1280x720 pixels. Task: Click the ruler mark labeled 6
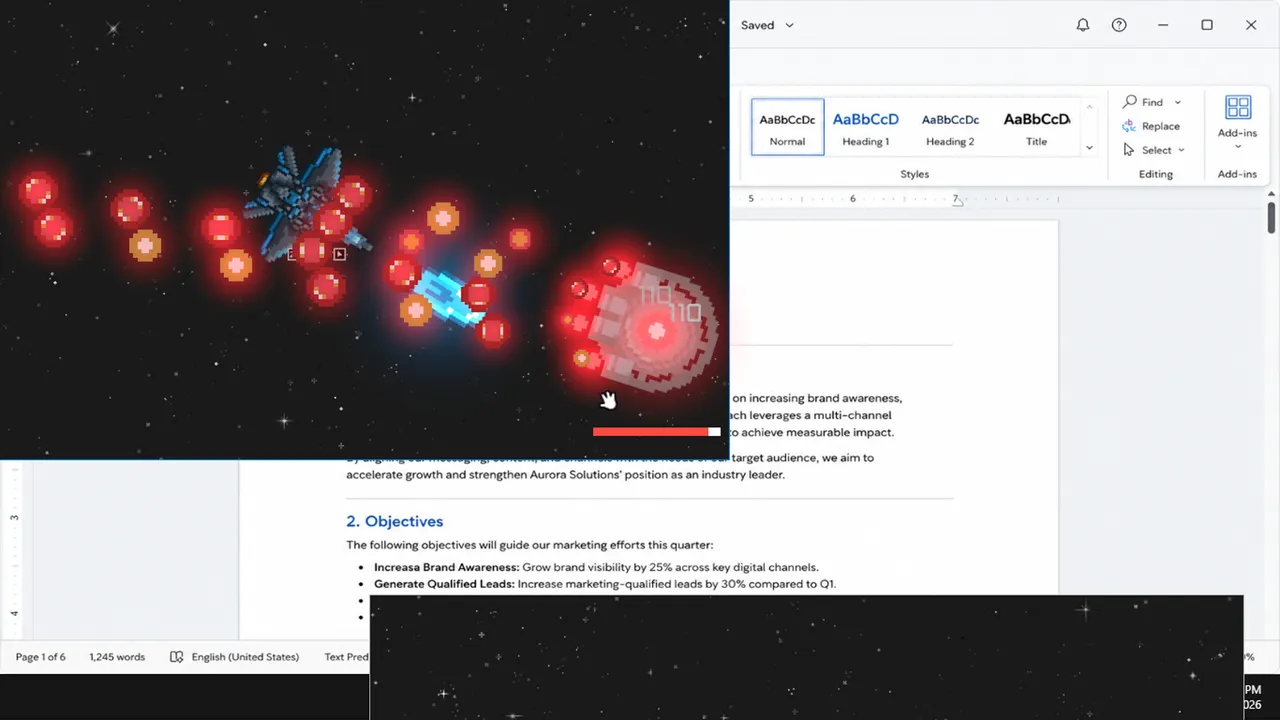[x=853, y=199]
